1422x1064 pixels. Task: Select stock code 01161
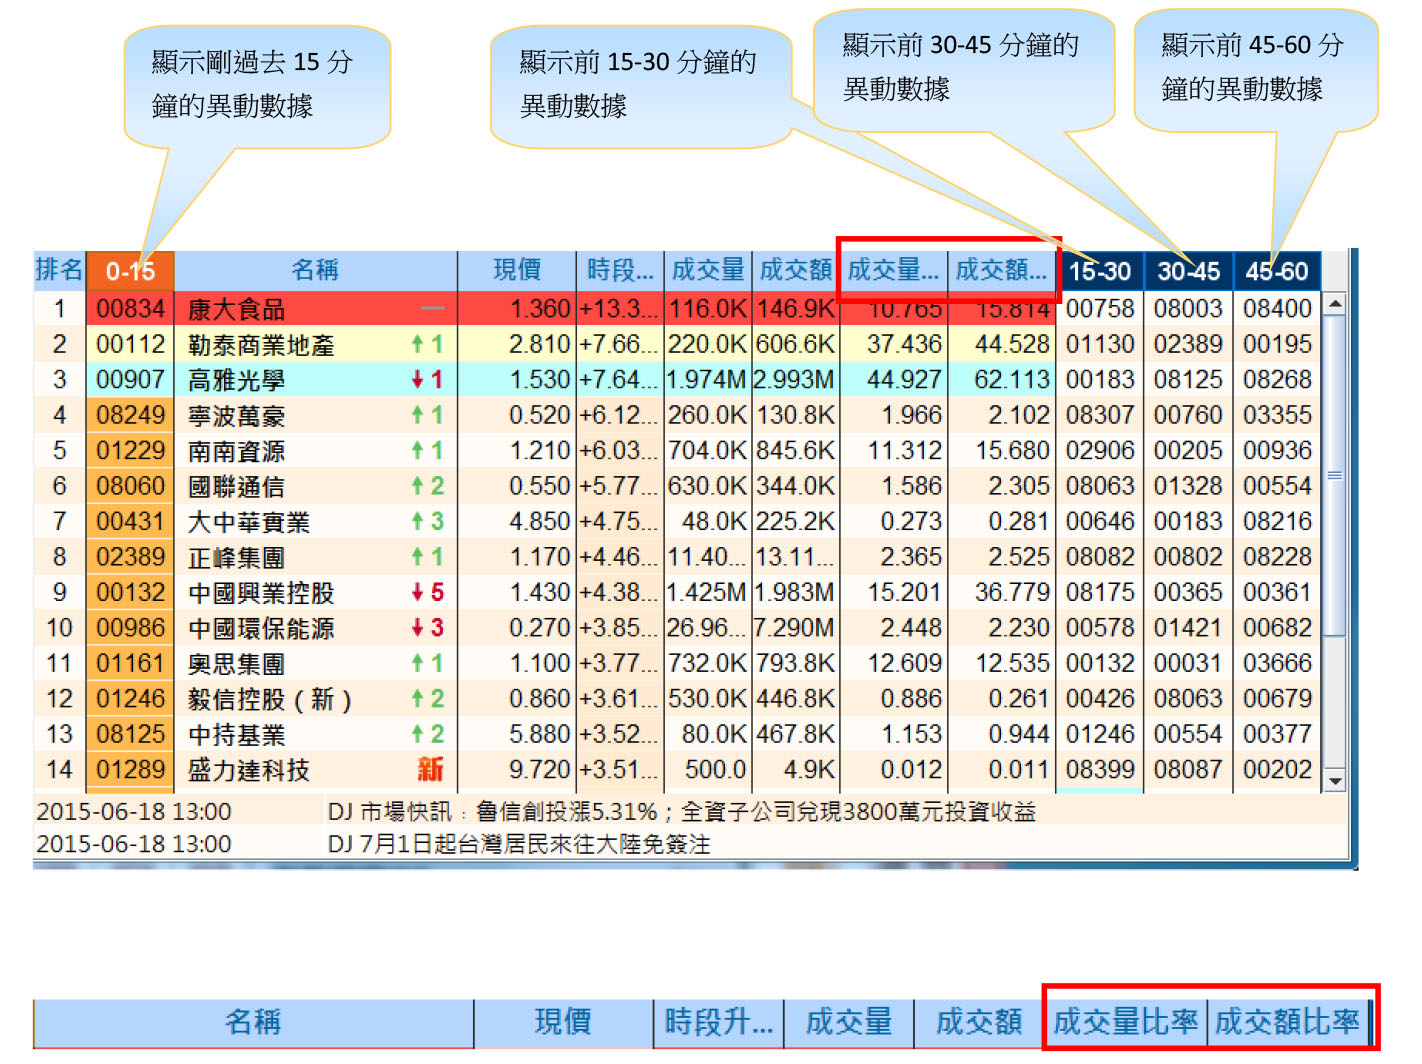130,663
